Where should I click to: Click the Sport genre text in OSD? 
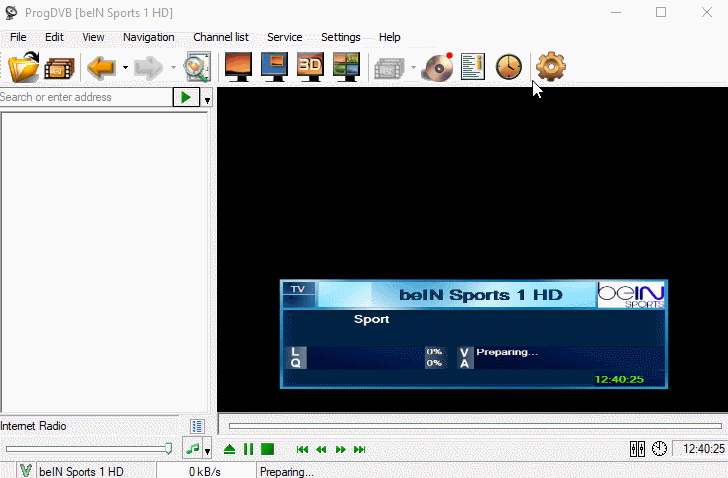click(371, 319)
